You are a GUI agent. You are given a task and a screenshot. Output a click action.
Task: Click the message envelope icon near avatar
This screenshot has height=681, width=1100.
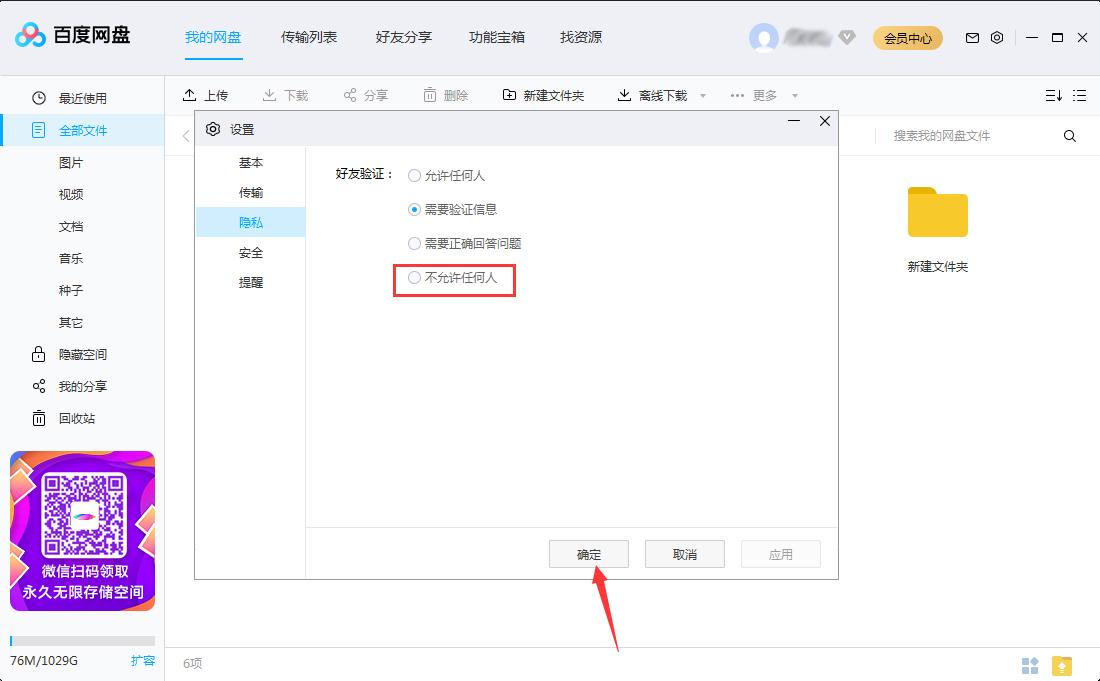click(x=971, y=36)
